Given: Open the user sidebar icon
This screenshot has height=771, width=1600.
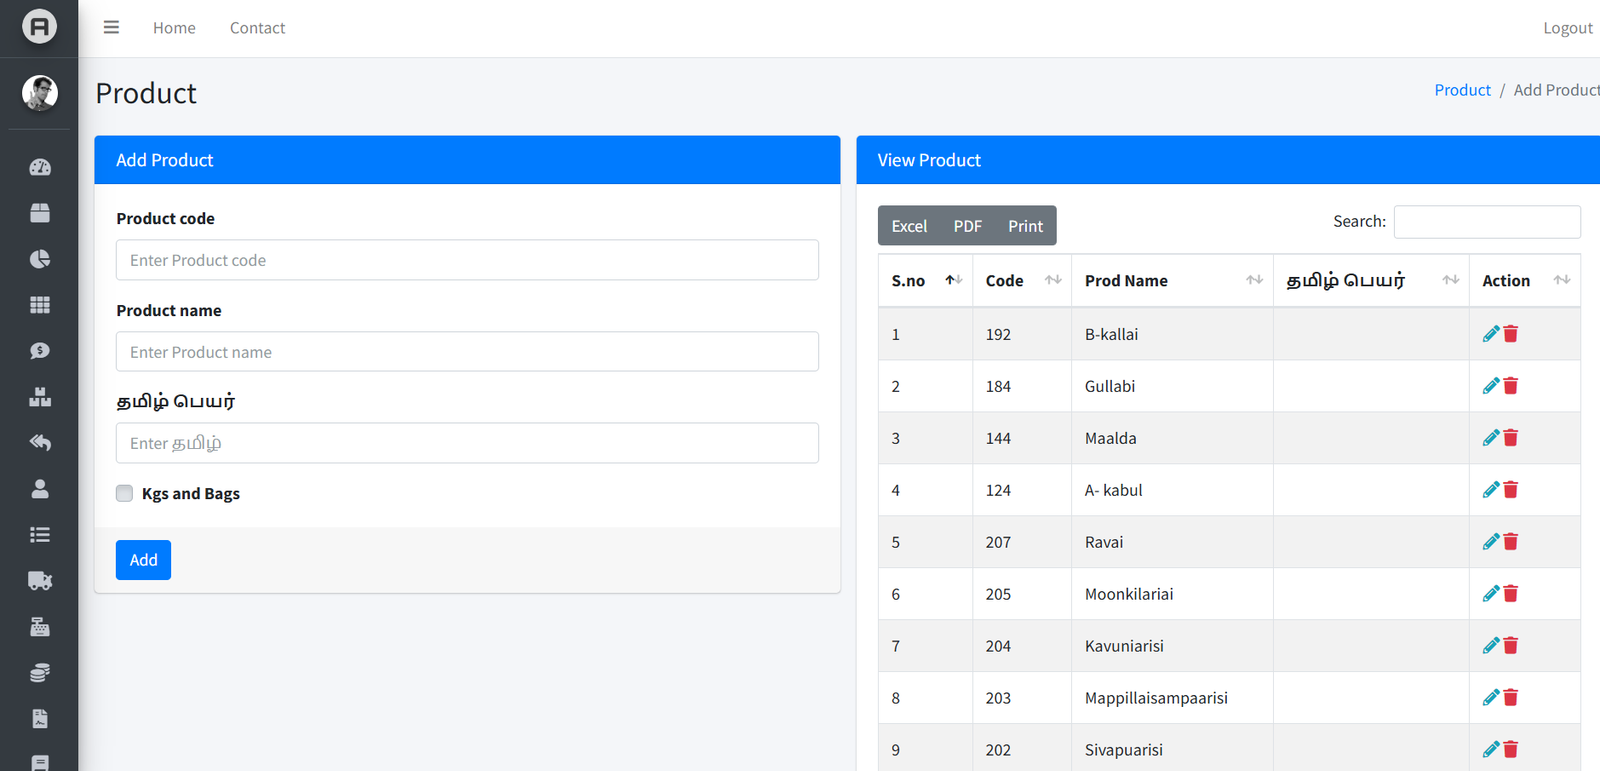Looking at the screenshot, I should (x=40, y=489).
